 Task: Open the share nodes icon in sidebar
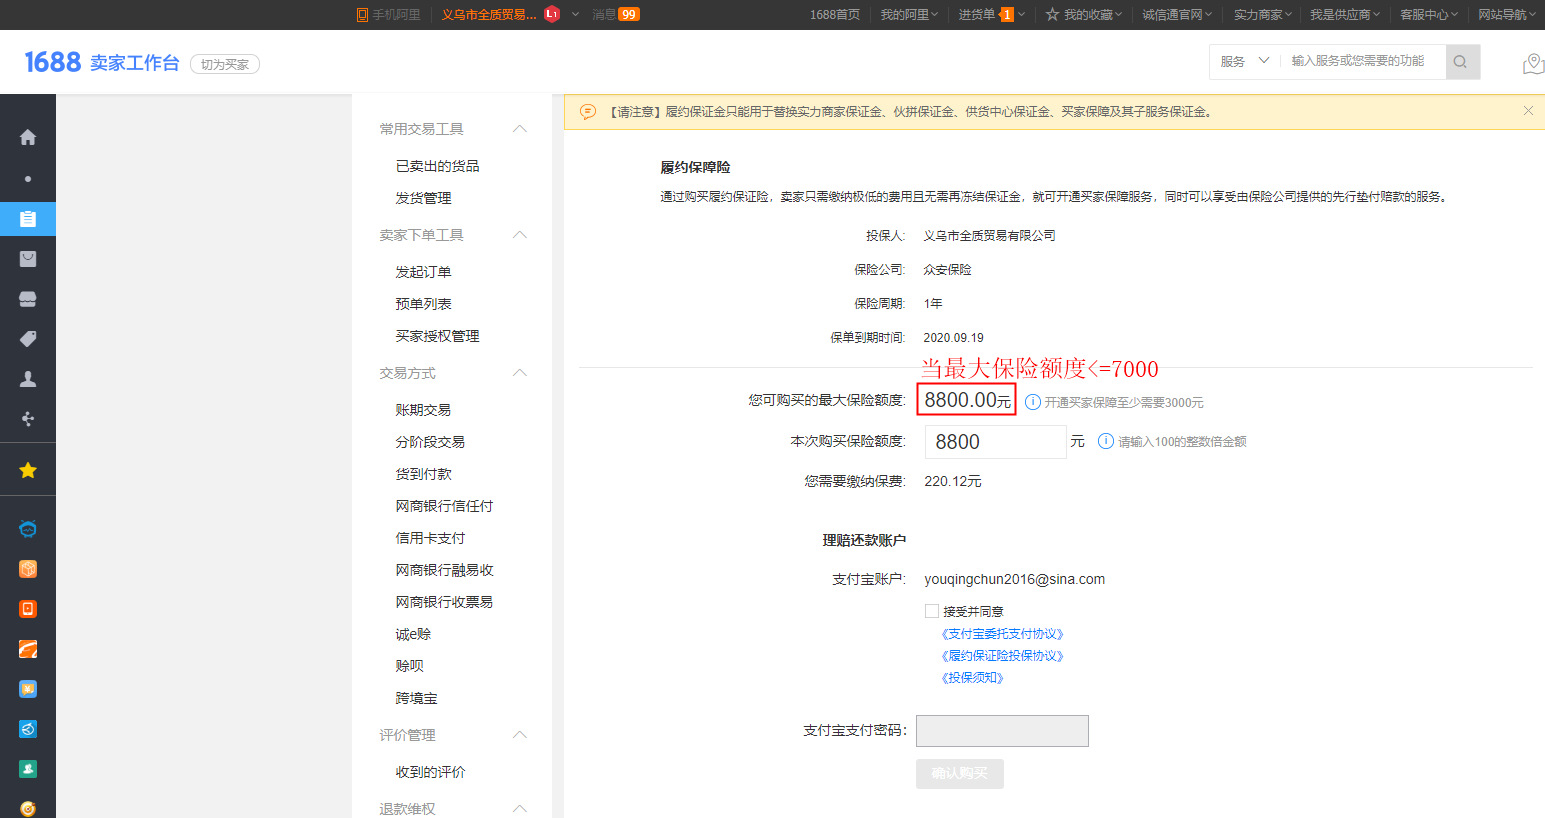pyautogui.click(x=28, y=419)
